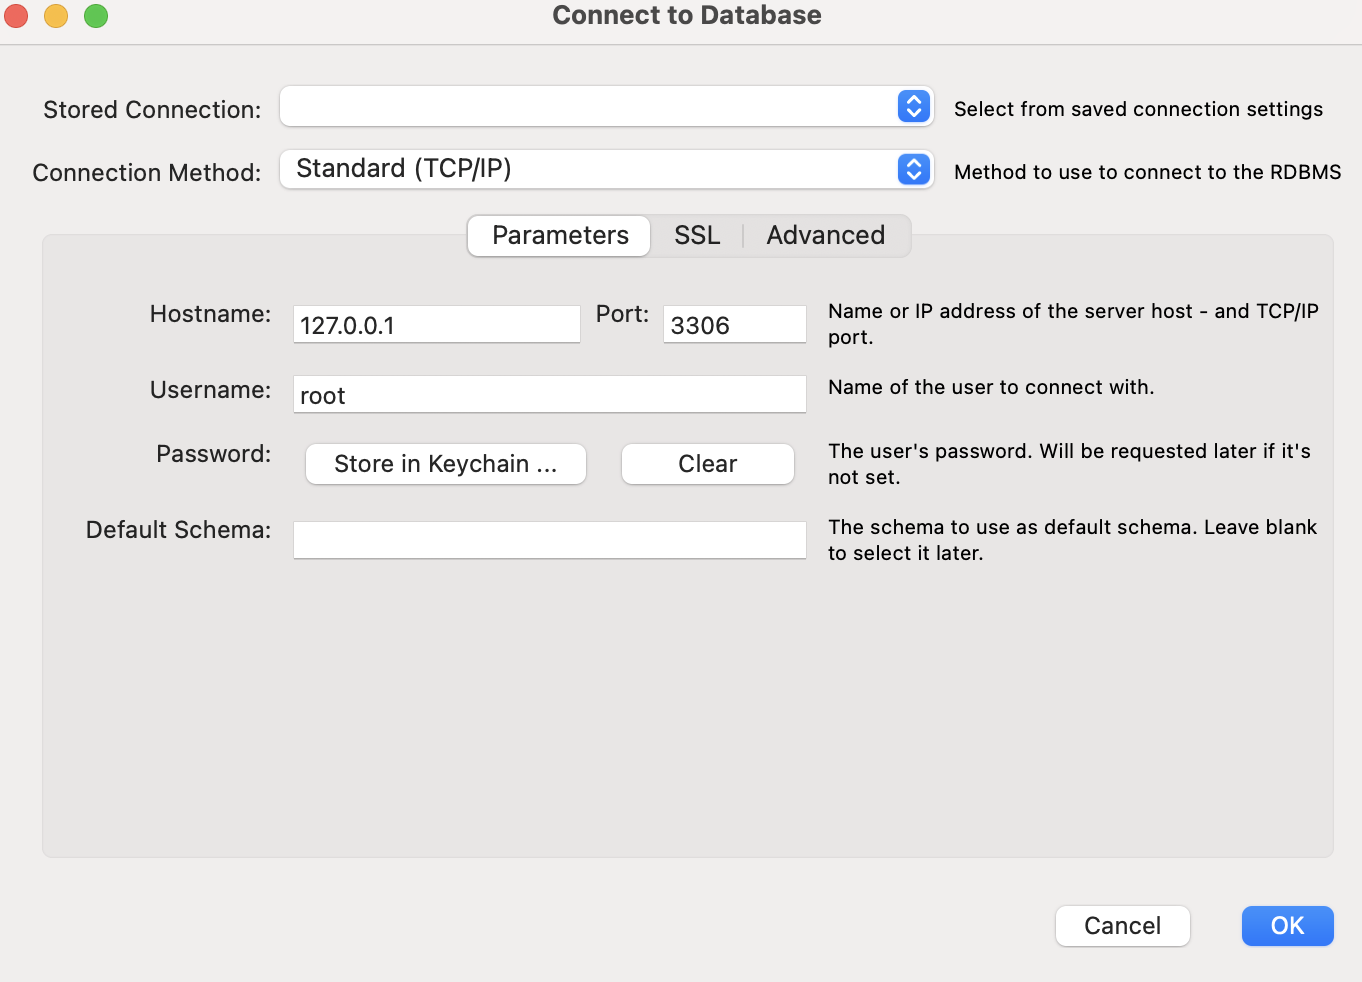This screenshot has width=1362, height=982.
Task: Switch to the Advanced tab
Action: coord(826,236)
